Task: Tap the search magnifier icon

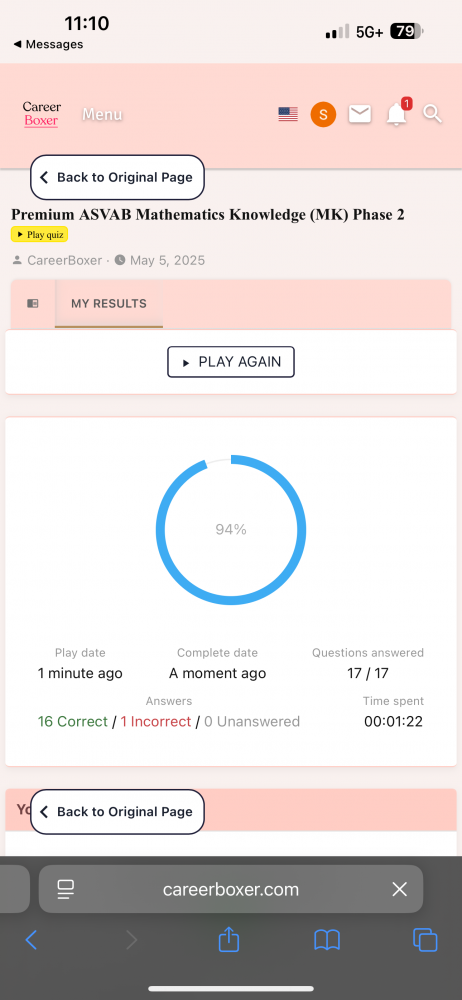Action: pyautogui.click(x=433, y=114)
